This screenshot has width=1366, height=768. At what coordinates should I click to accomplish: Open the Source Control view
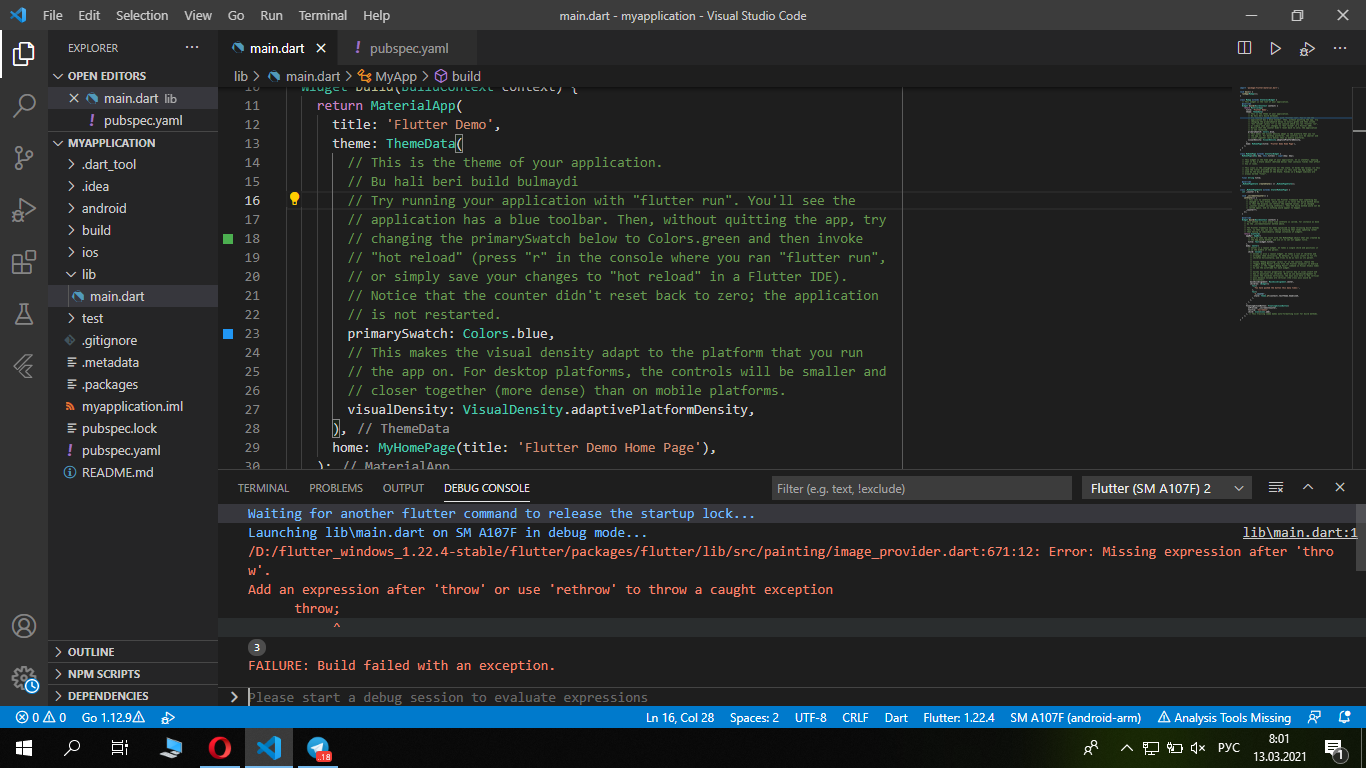pyautogui.click(x=24, y=157)
